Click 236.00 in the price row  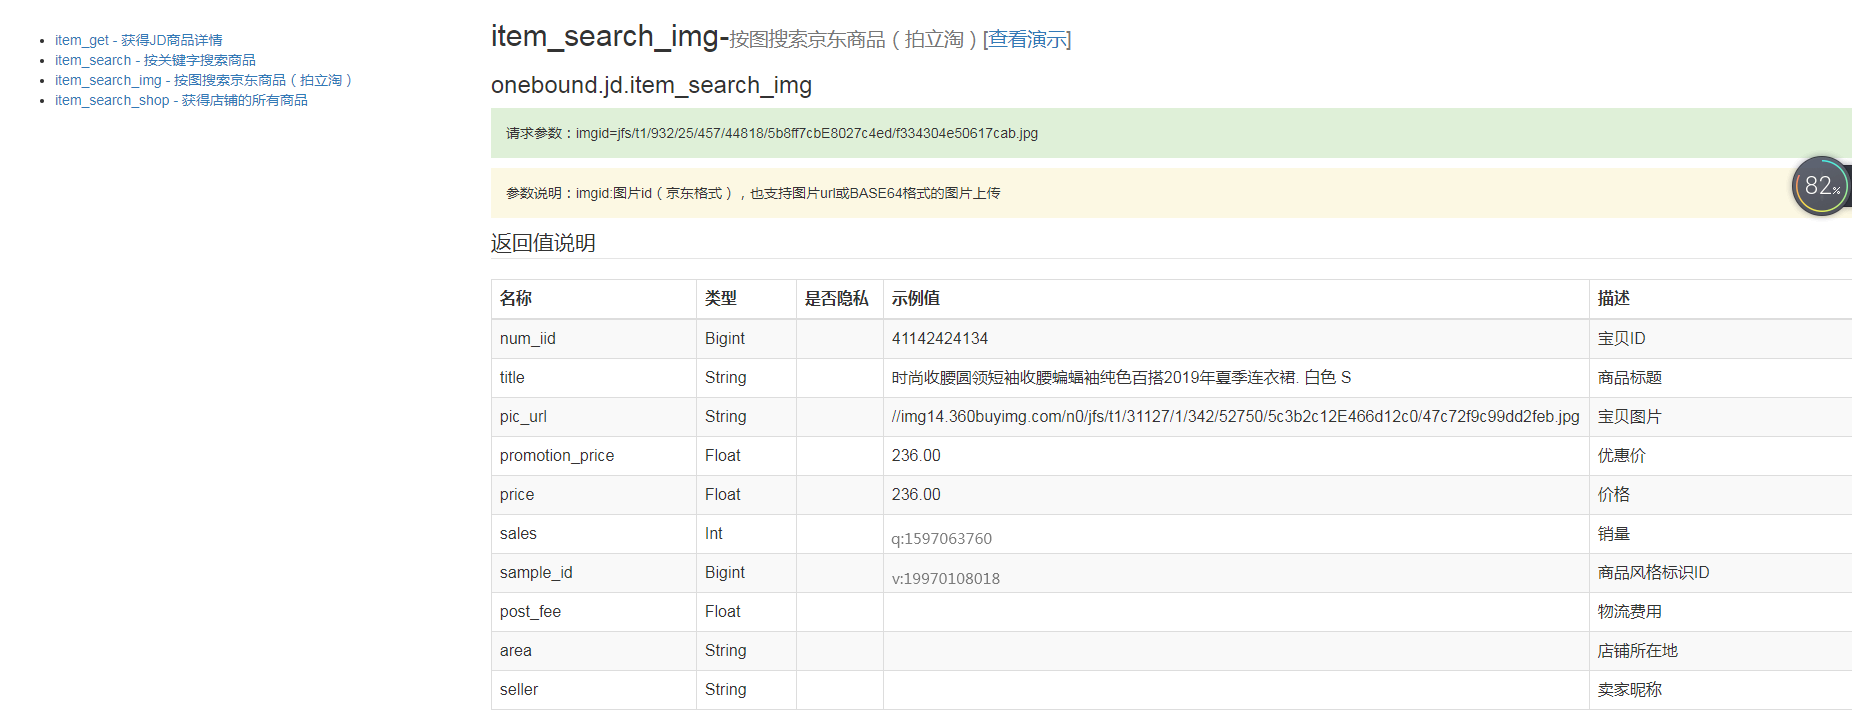tap(916, 494)
